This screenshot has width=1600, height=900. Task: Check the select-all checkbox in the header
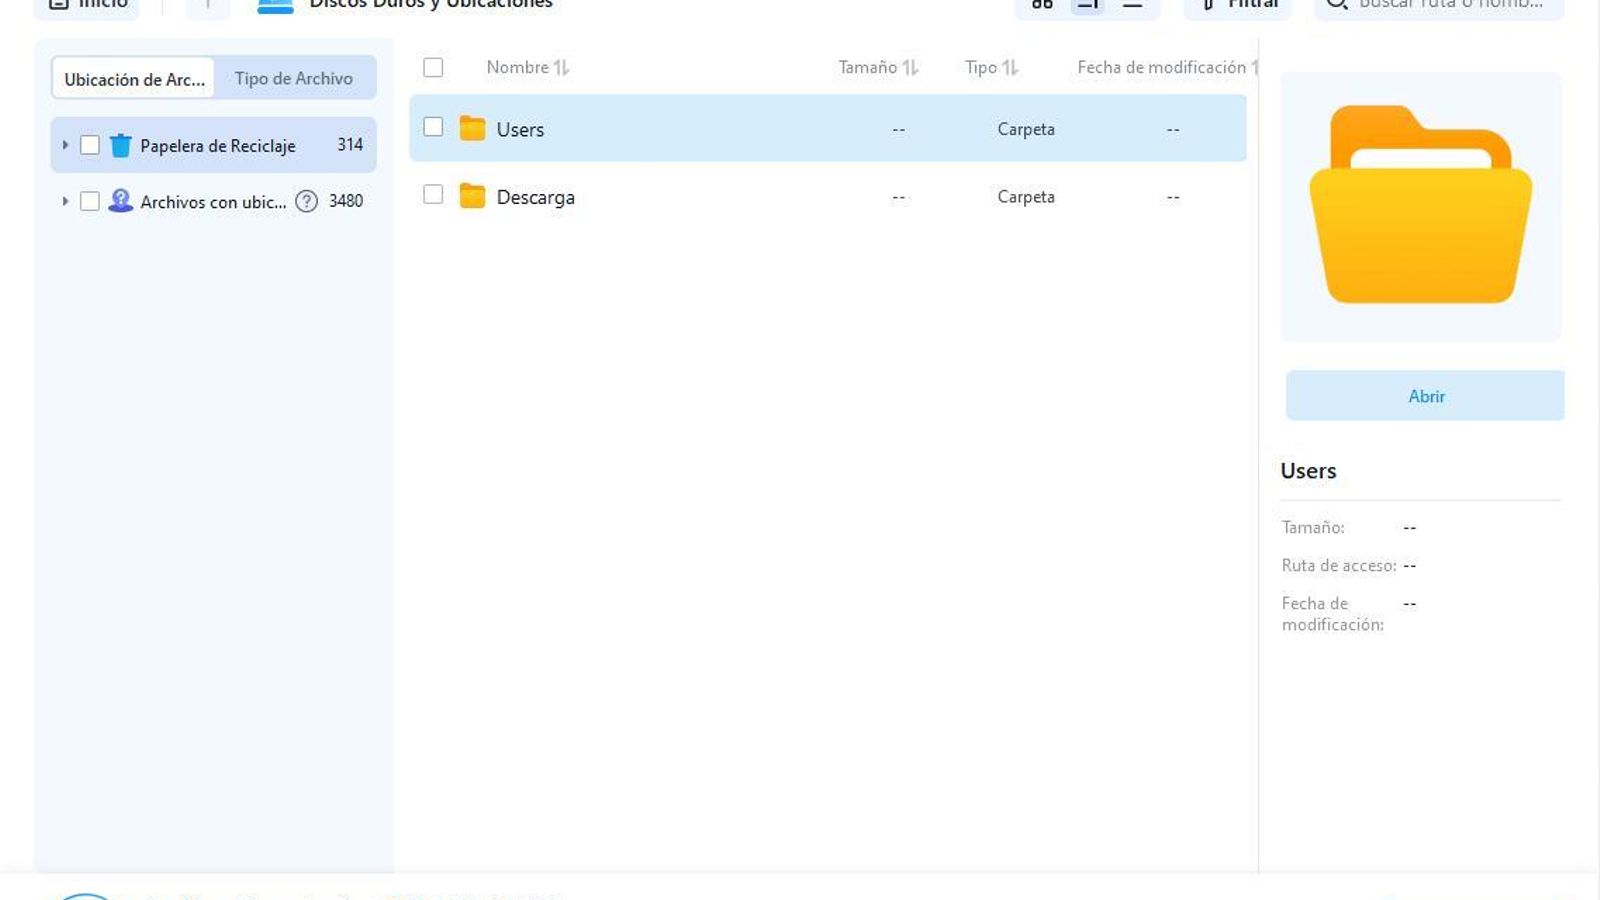[434, 67]
